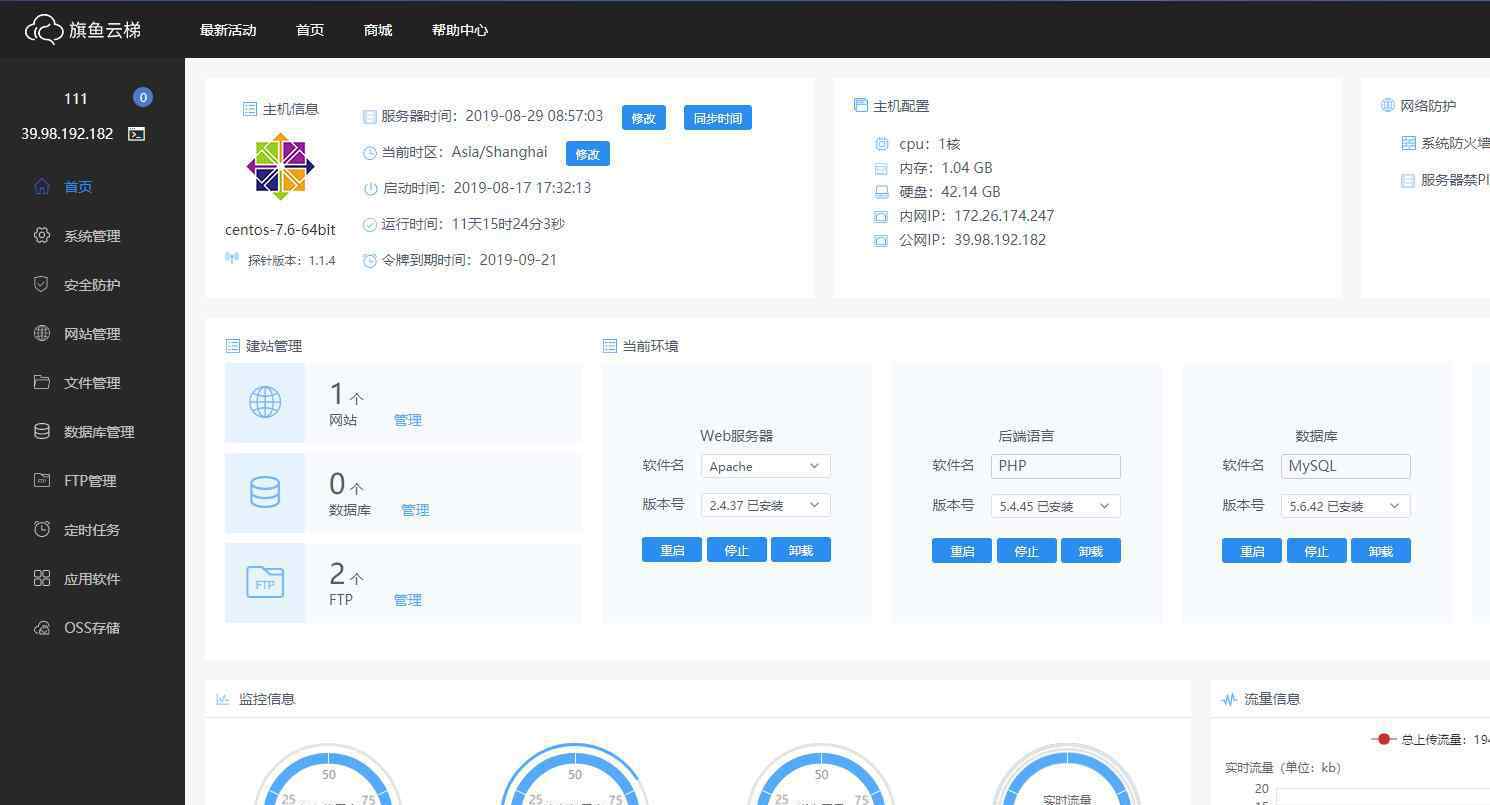Click 修改 next to server time

point(644,118)
